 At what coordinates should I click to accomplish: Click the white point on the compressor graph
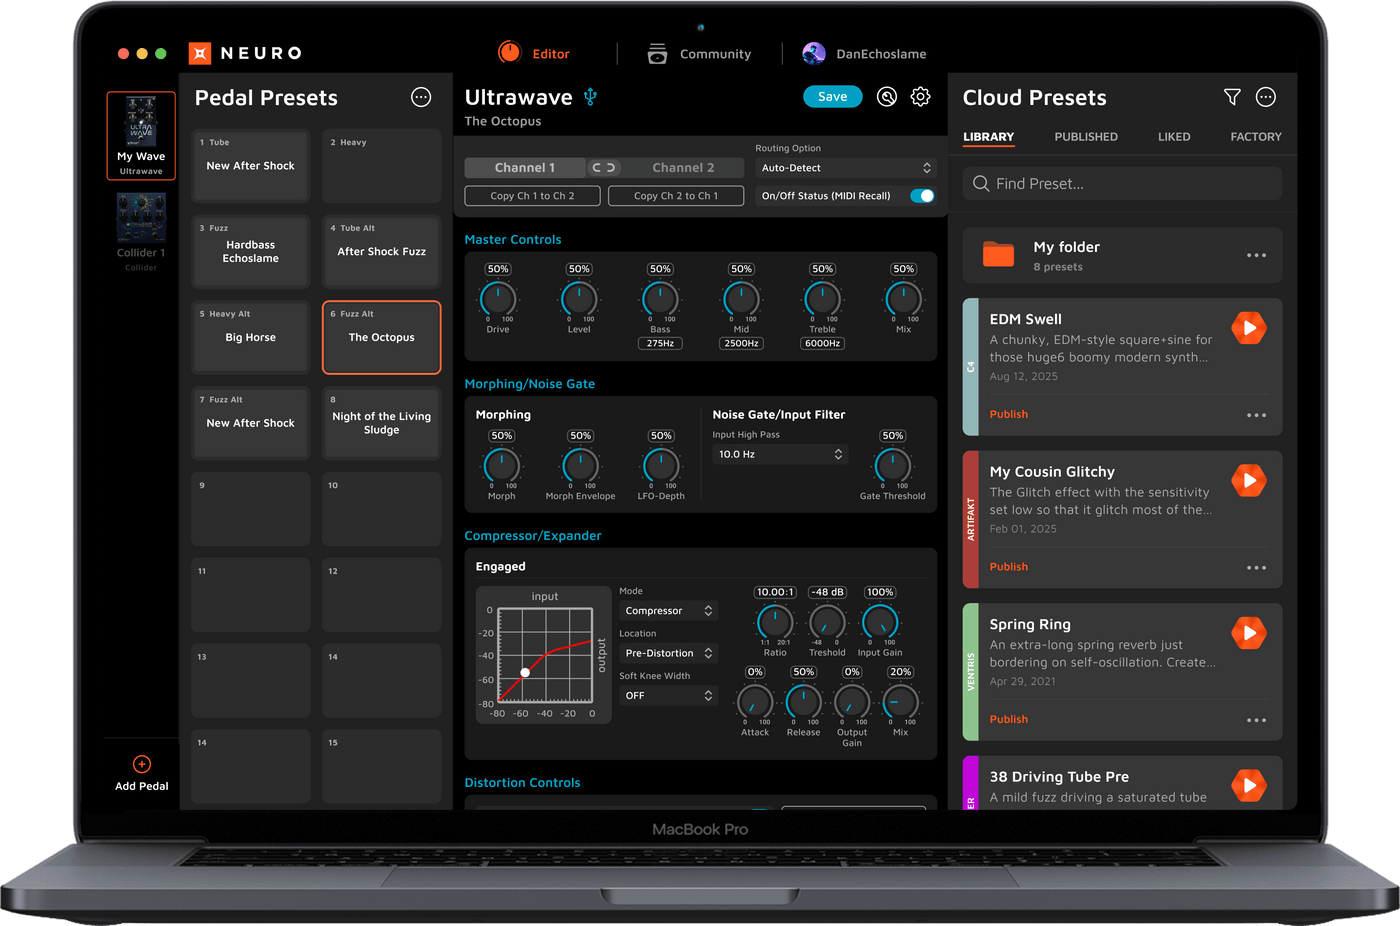(525, 672)
